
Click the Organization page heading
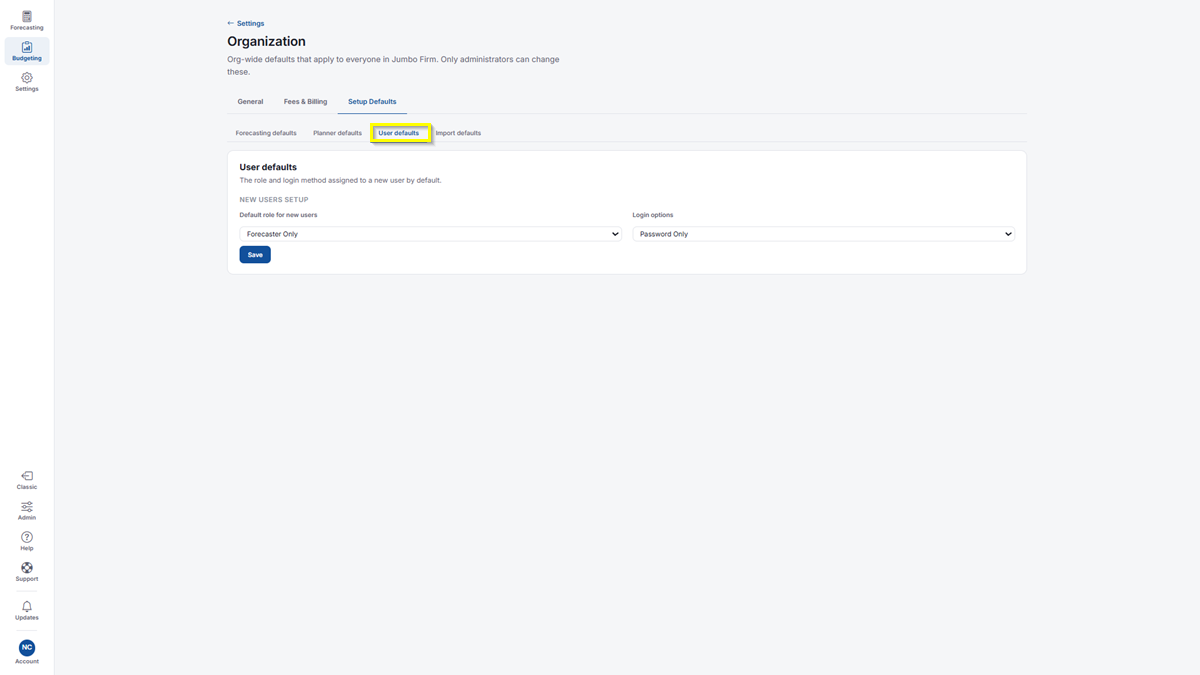tap(267, 42)
